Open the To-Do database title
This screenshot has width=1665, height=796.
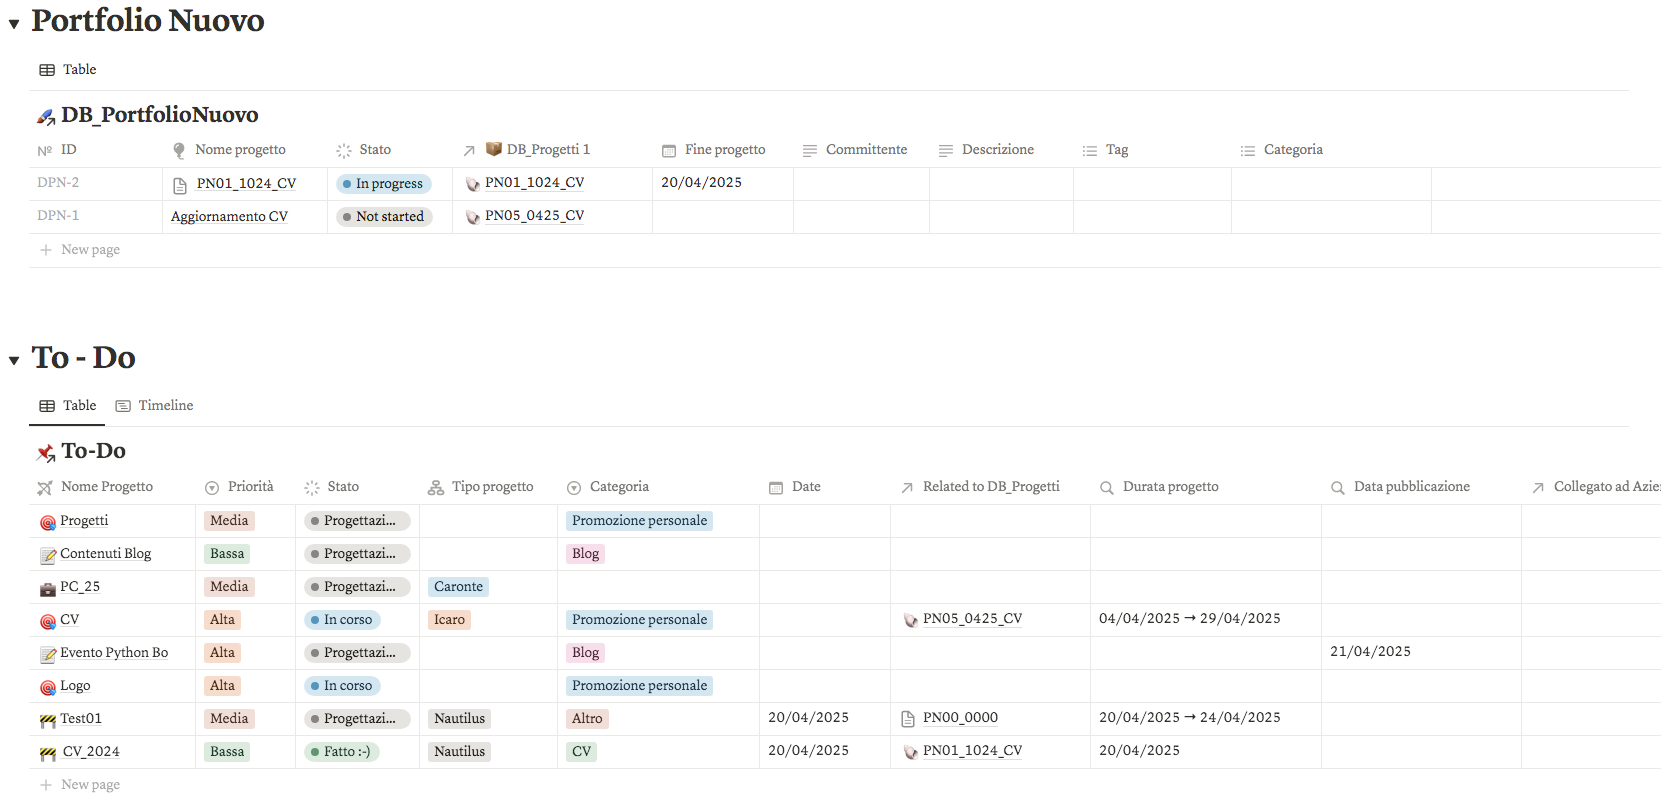pos(94,451)
